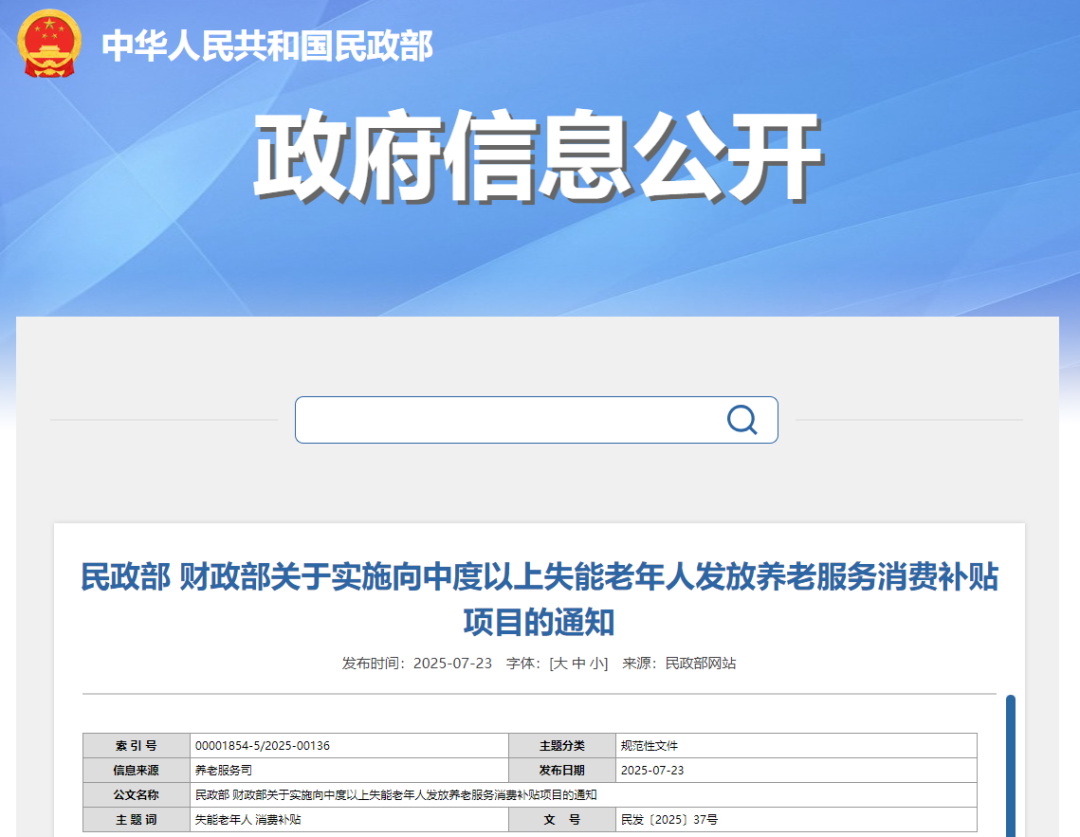Click the 来源 民政部网站 text

coord(679,663)
